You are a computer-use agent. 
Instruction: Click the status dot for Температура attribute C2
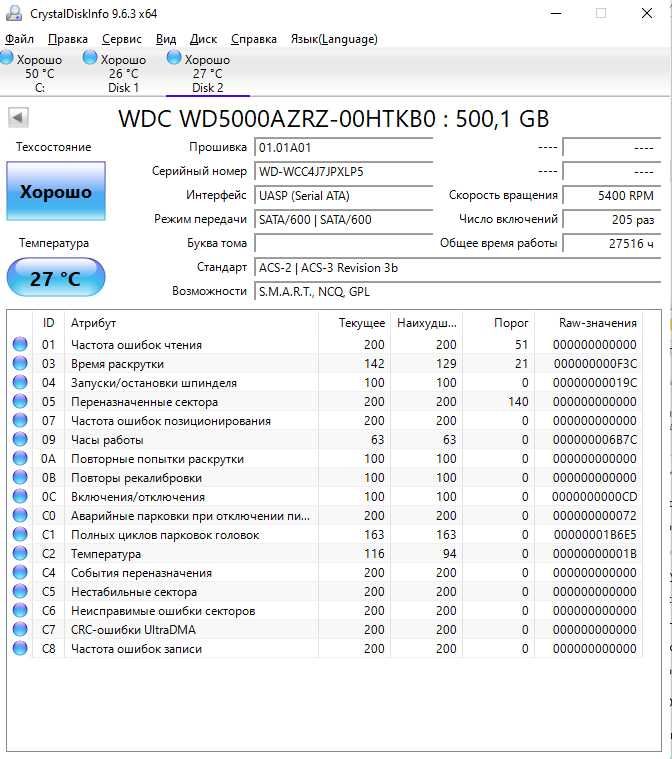[20, 553]
